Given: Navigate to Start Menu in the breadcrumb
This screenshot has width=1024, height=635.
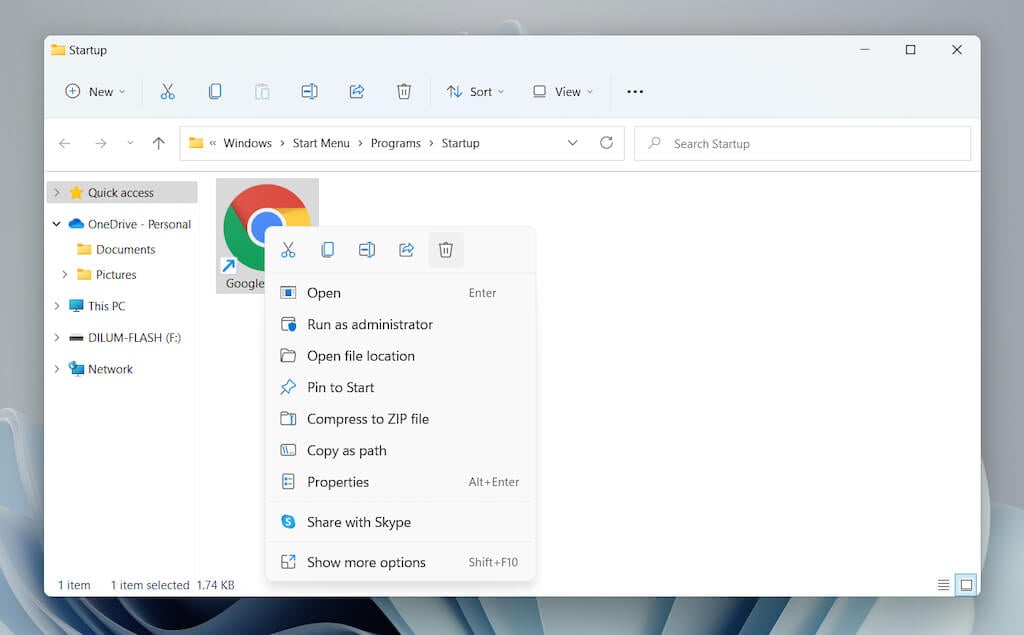Looking at the screenshot, I should click(321, 143).
